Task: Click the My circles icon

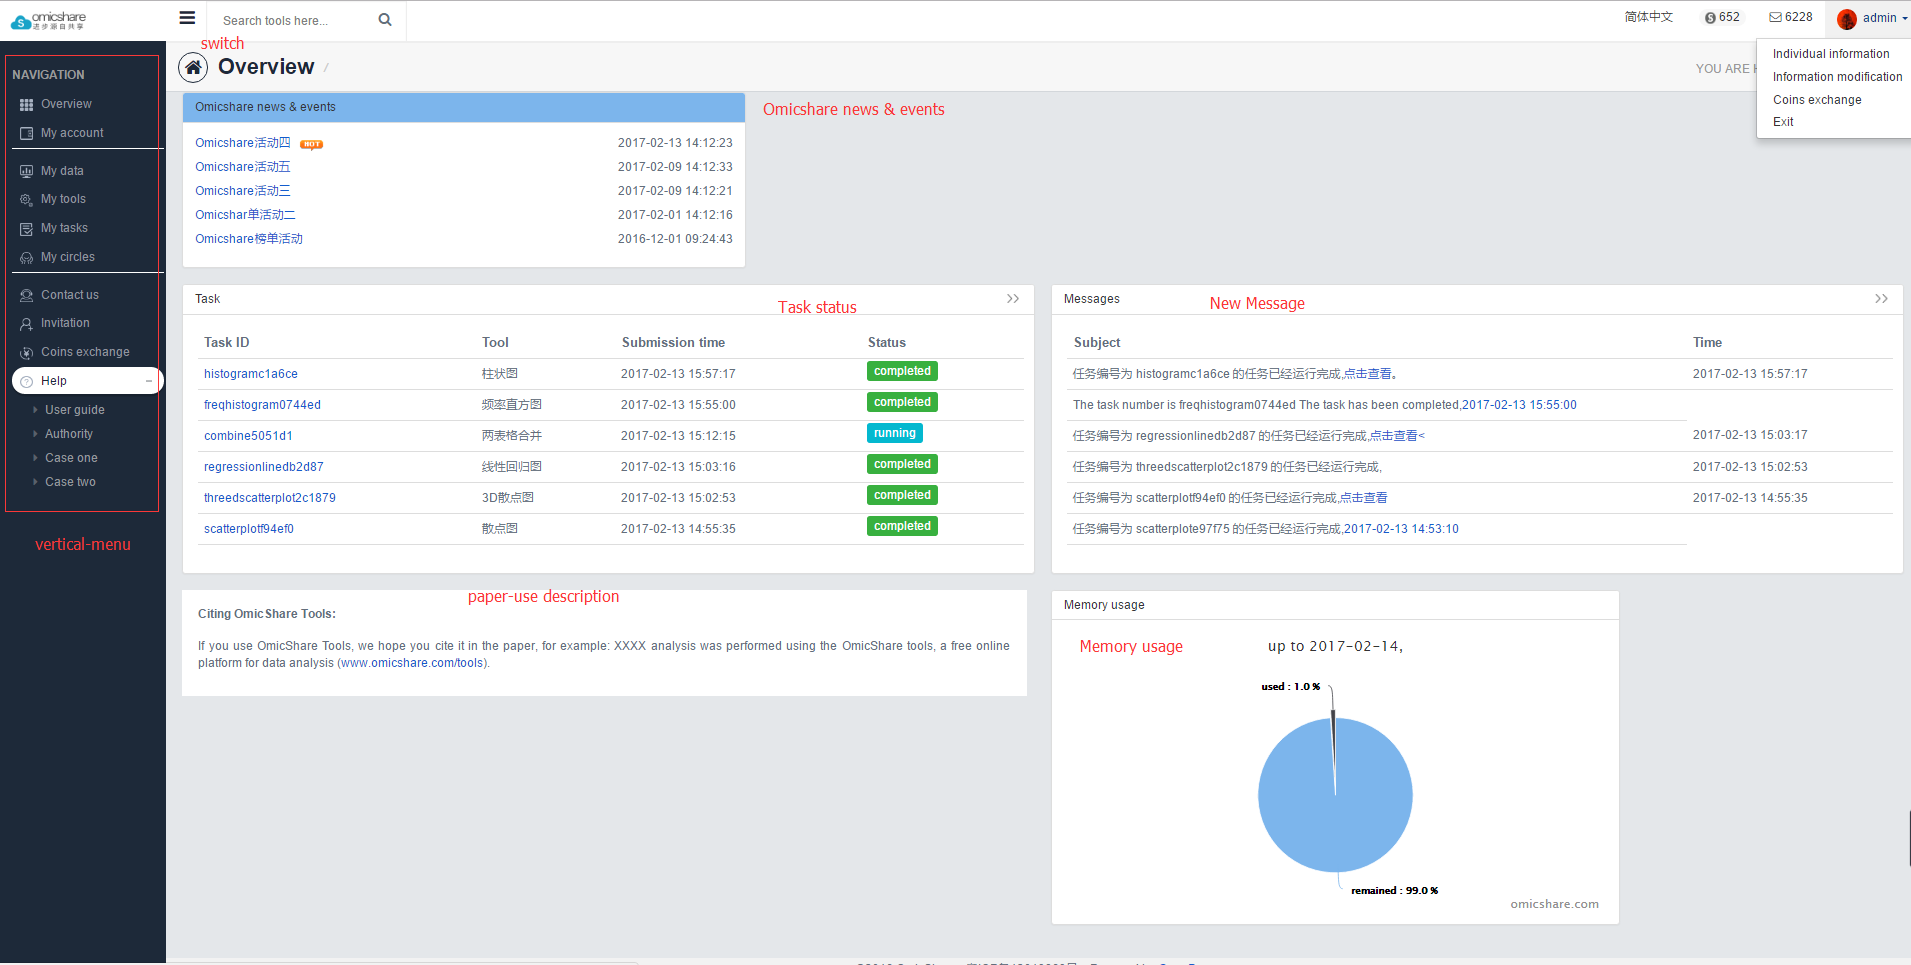Action: (26, 258)
